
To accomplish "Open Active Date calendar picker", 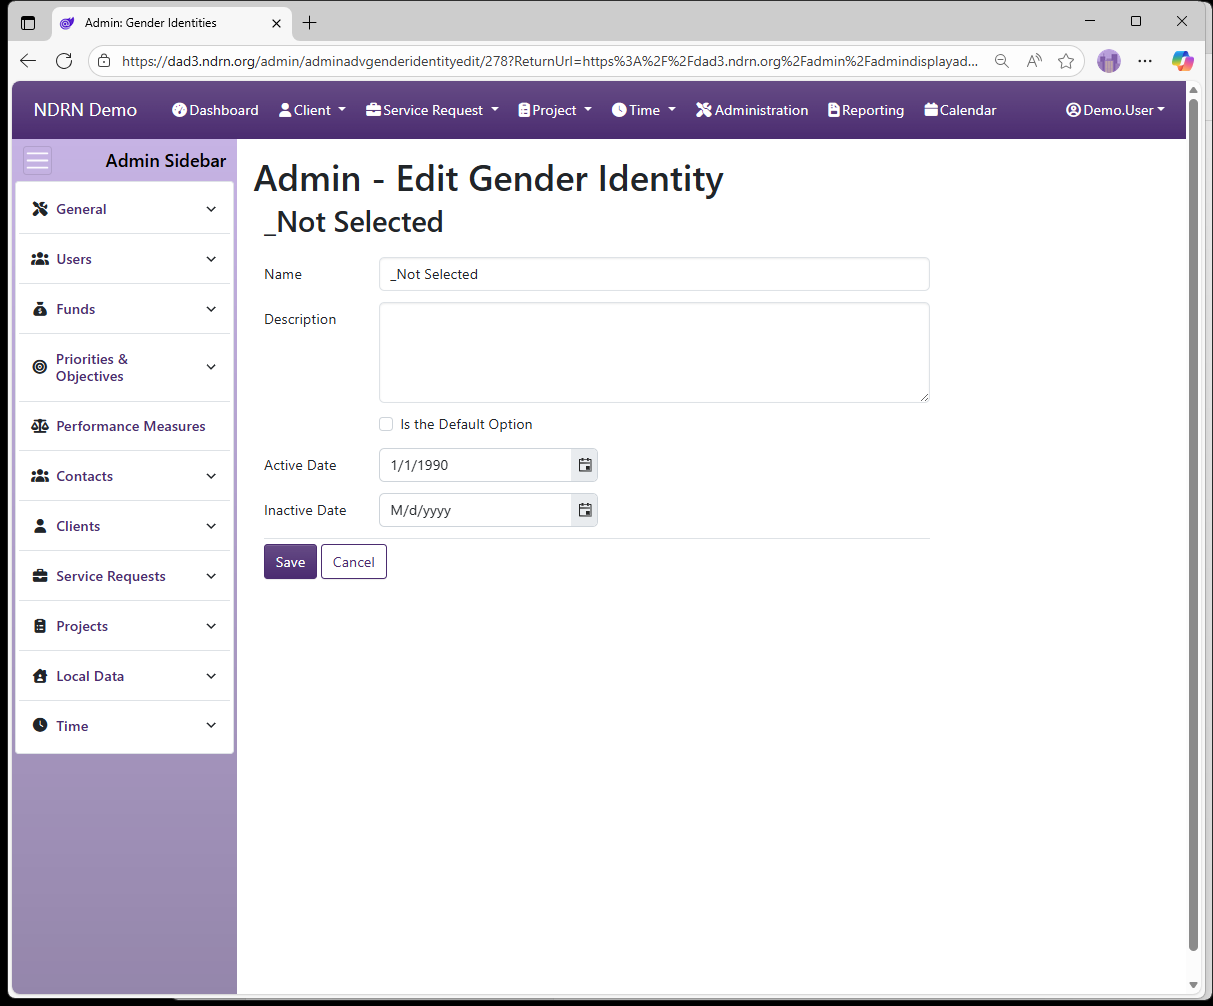I will [585, 465].
